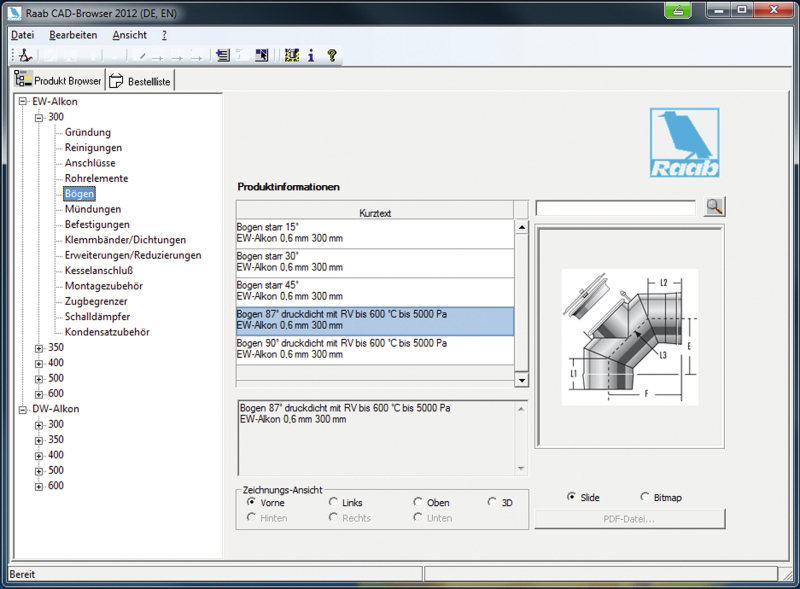
Task: Select the Anschlüsse tree item
Action: (90, 163)
